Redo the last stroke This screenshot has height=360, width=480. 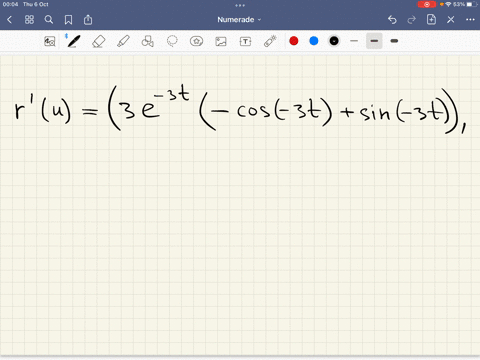click(x=412, y=20)
